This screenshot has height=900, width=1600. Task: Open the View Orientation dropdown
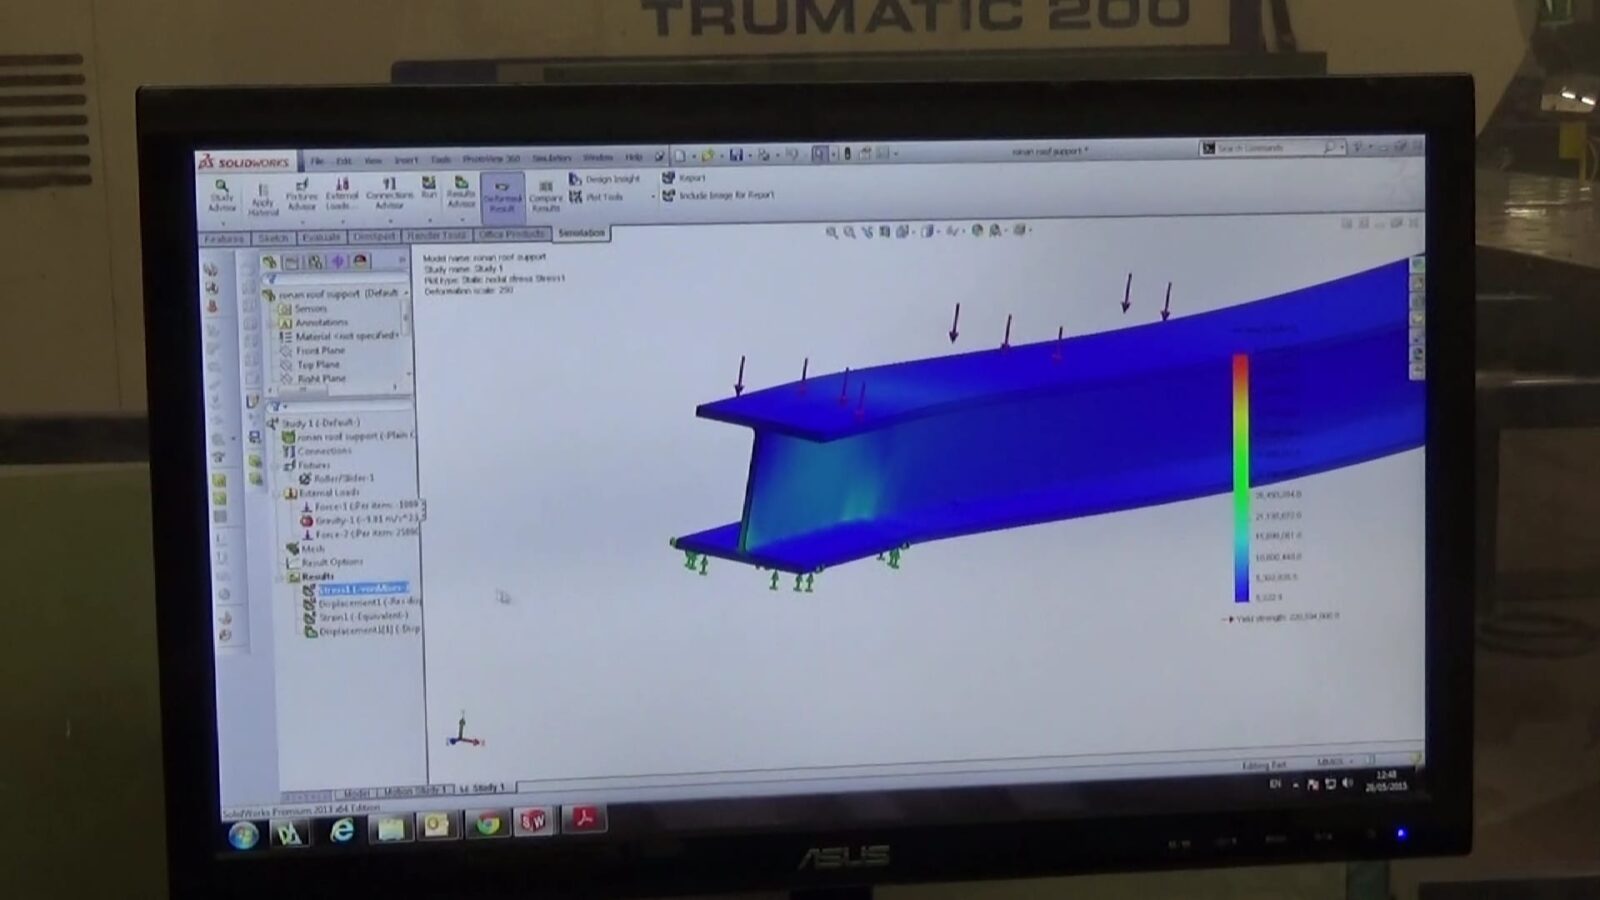tap(904, 231)
